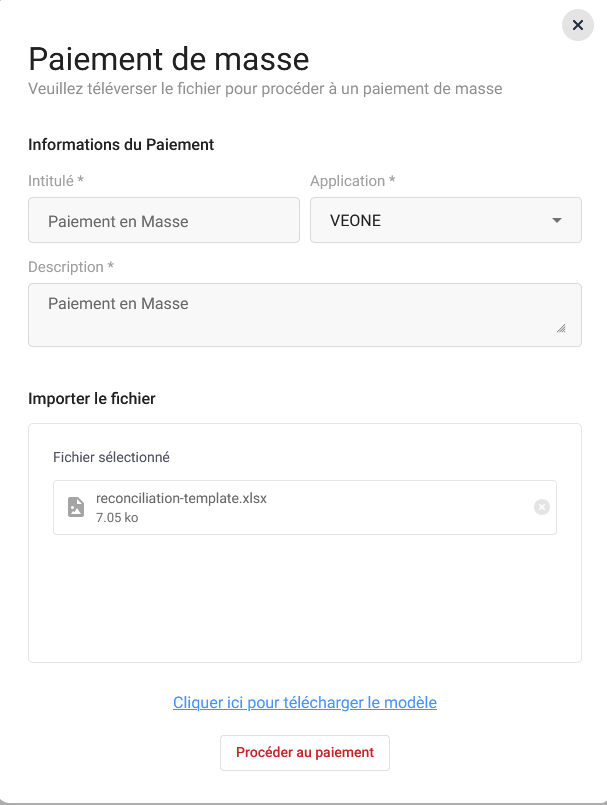Click the Fichier sélectionné label
This screenshot has height=805, width=607.
pyautogui.click(x=111, y=457)
